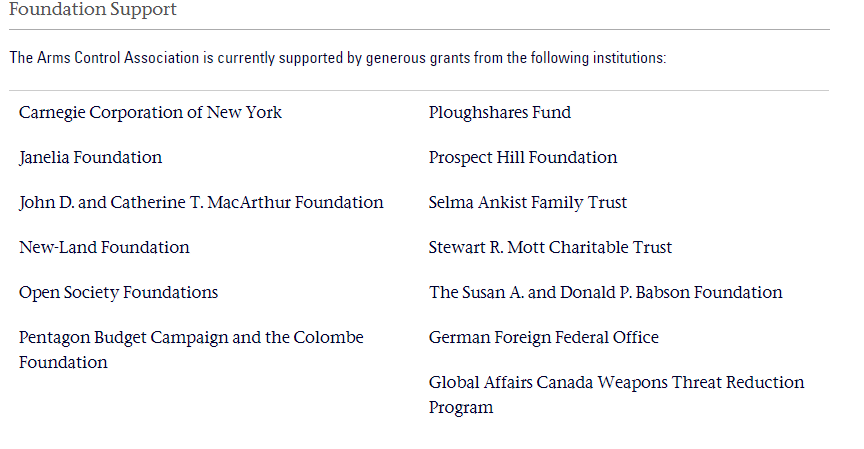Open John D. and Catherine T. MacArthur Foundation
Screen dimensions: 864x449
coord(201,203)
